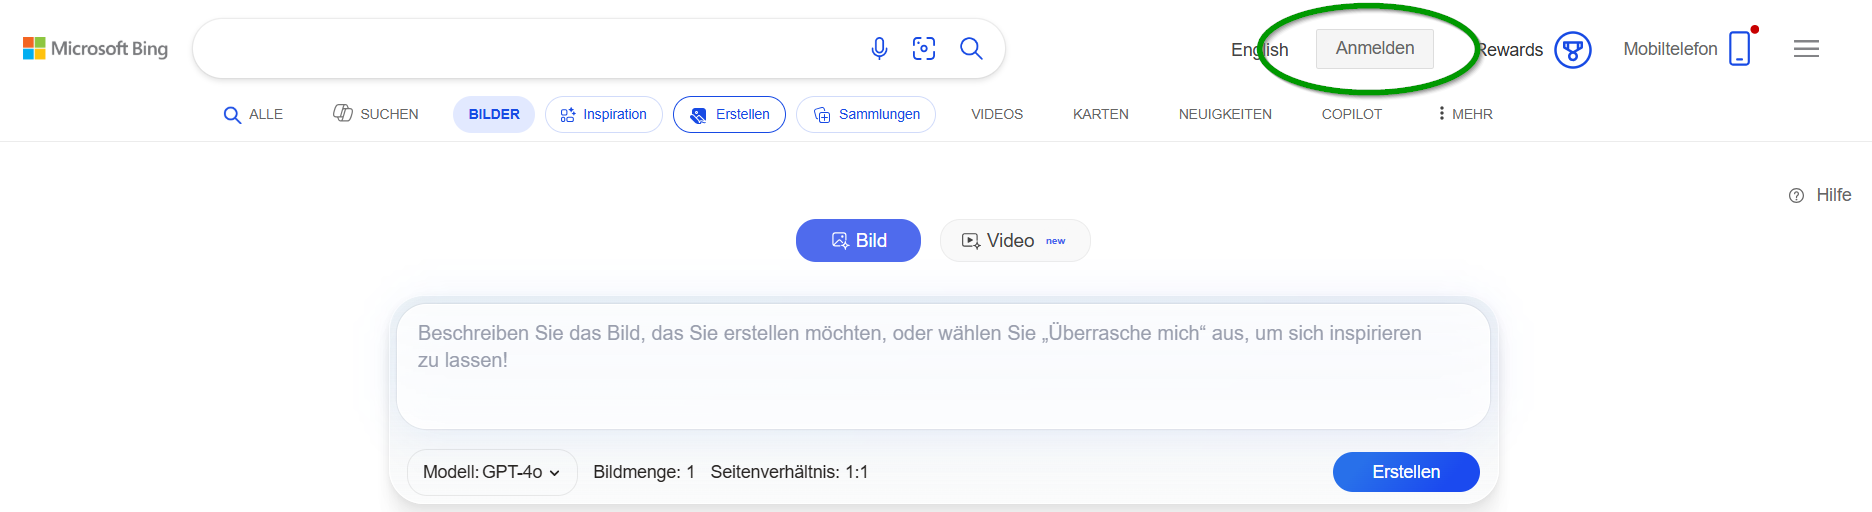
Task: Click the Mobiltelefon phone icon
Action: click(x=1740, y=48)
